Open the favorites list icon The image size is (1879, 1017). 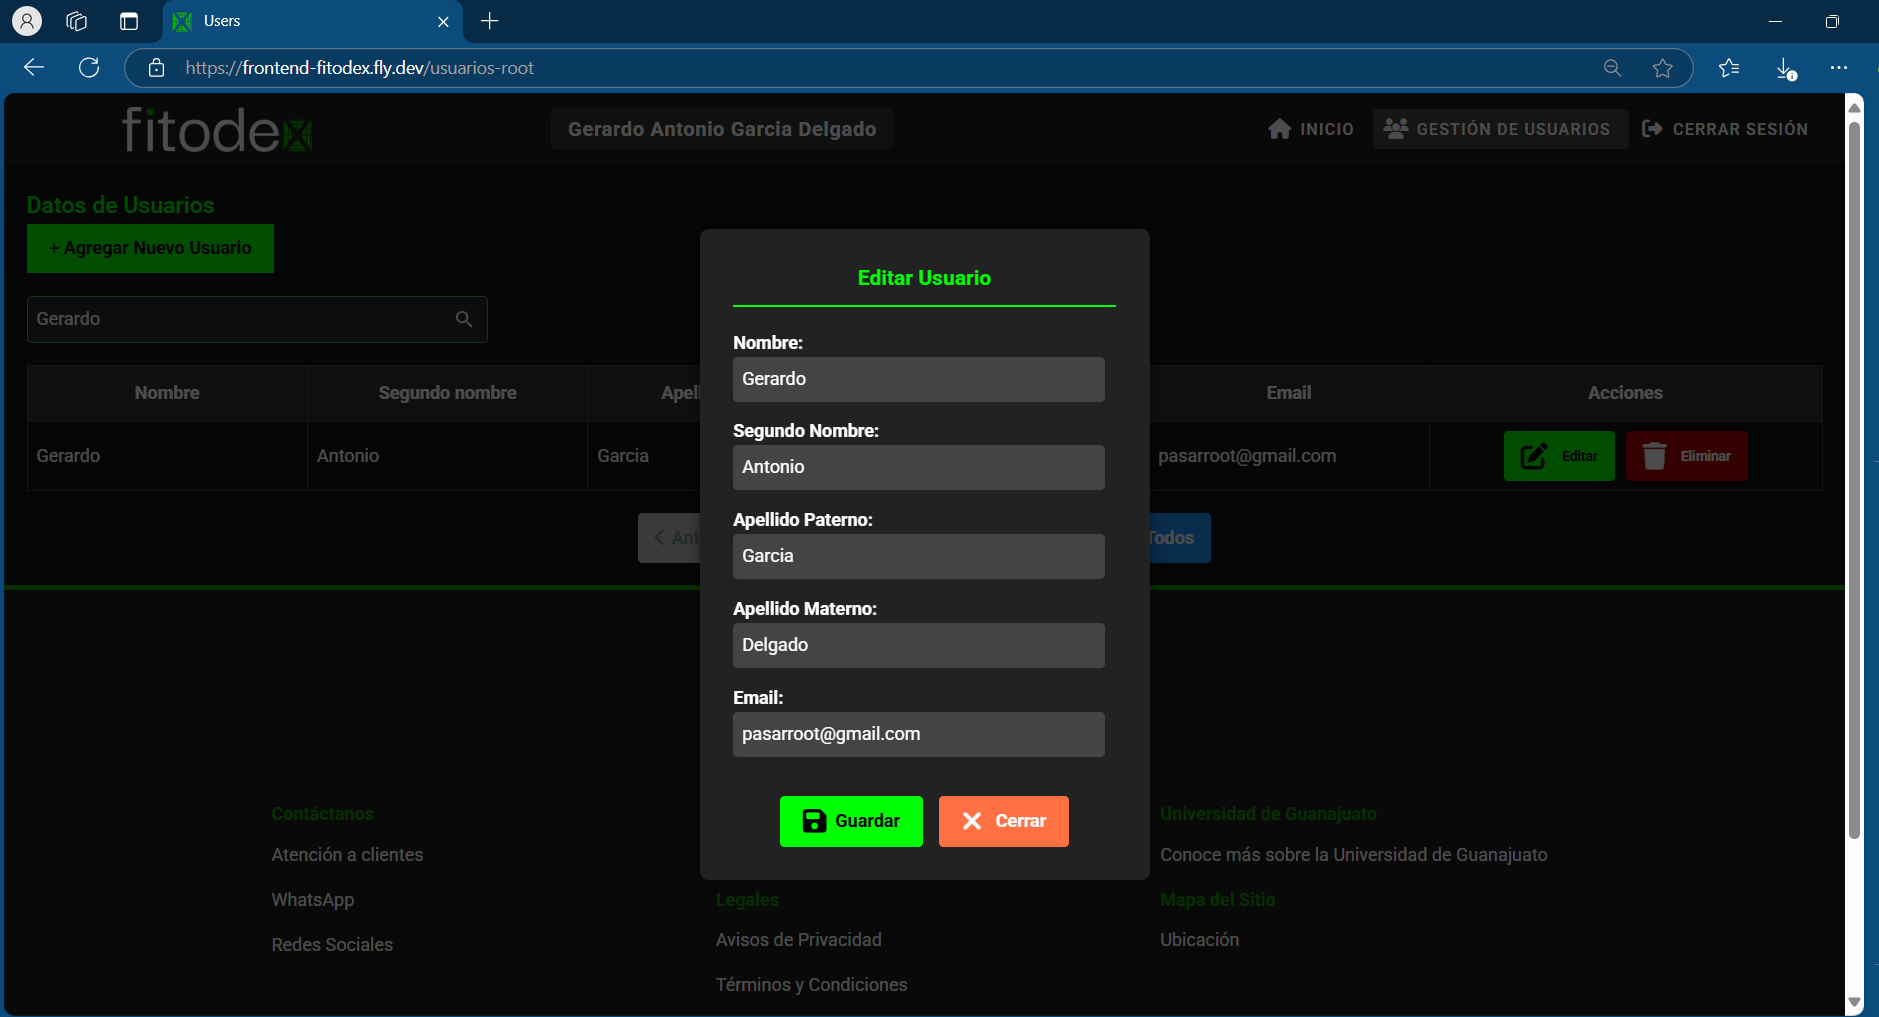[x=1729, y=68]
